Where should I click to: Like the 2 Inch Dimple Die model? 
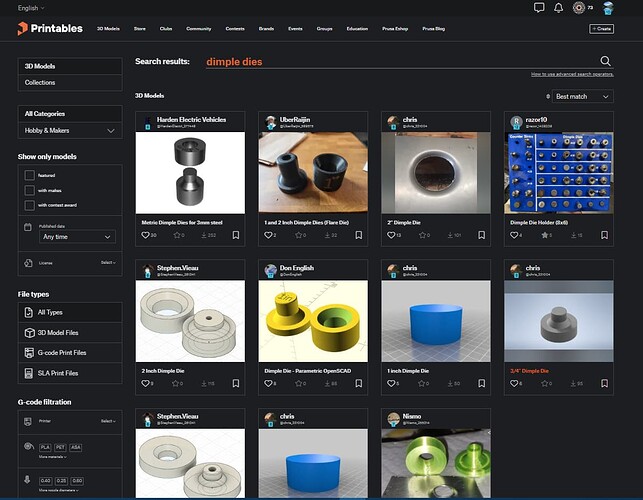point(145,384)
